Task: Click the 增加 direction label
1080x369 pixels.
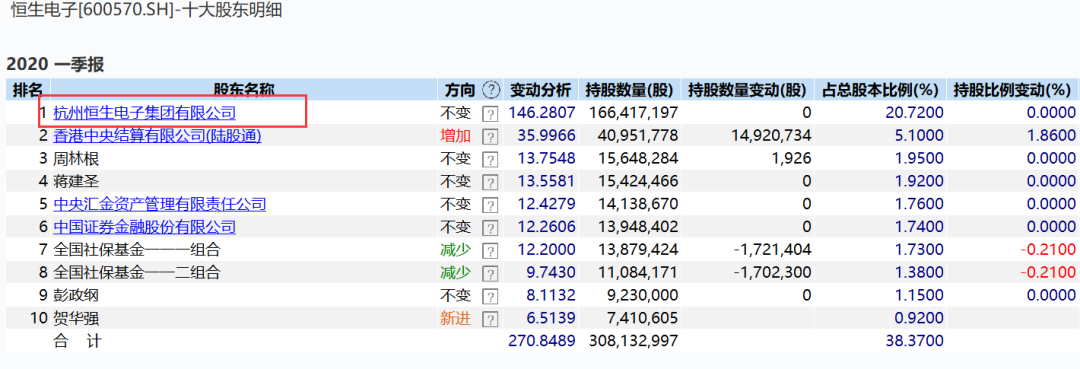Action: click(455, 136)
